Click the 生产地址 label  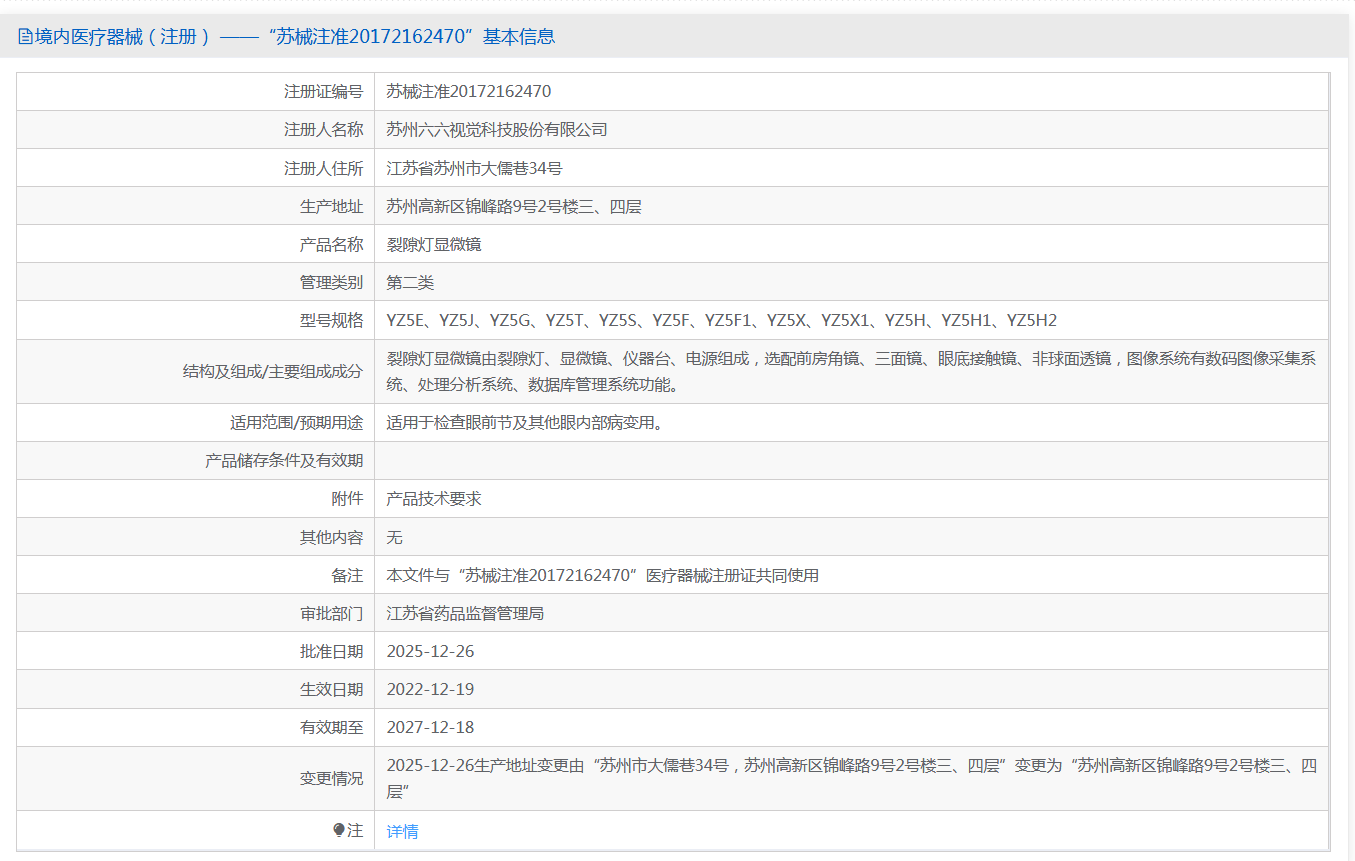tap(332, 206)
